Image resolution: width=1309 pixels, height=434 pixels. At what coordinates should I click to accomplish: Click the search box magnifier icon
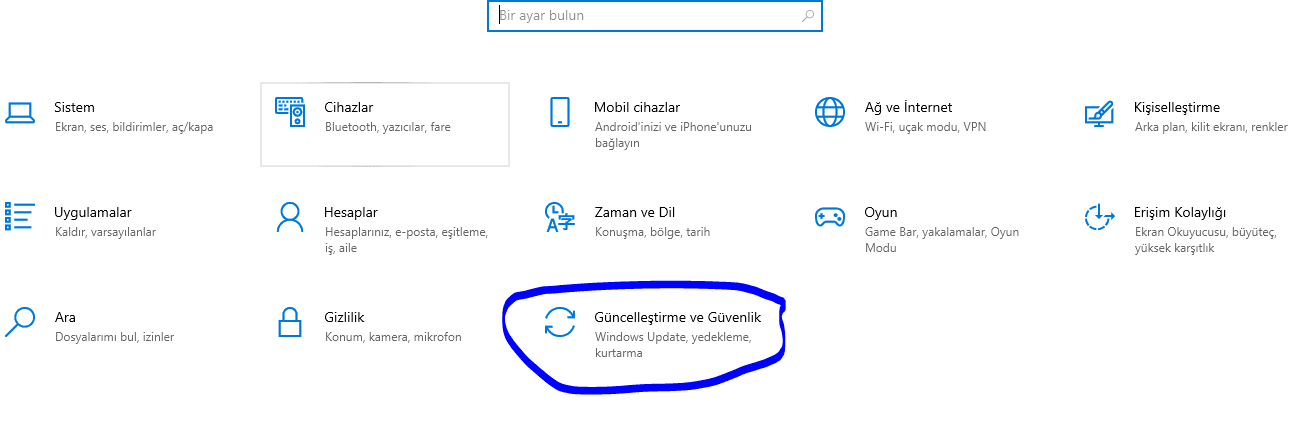pyautogui.click(x=808, y=16)
